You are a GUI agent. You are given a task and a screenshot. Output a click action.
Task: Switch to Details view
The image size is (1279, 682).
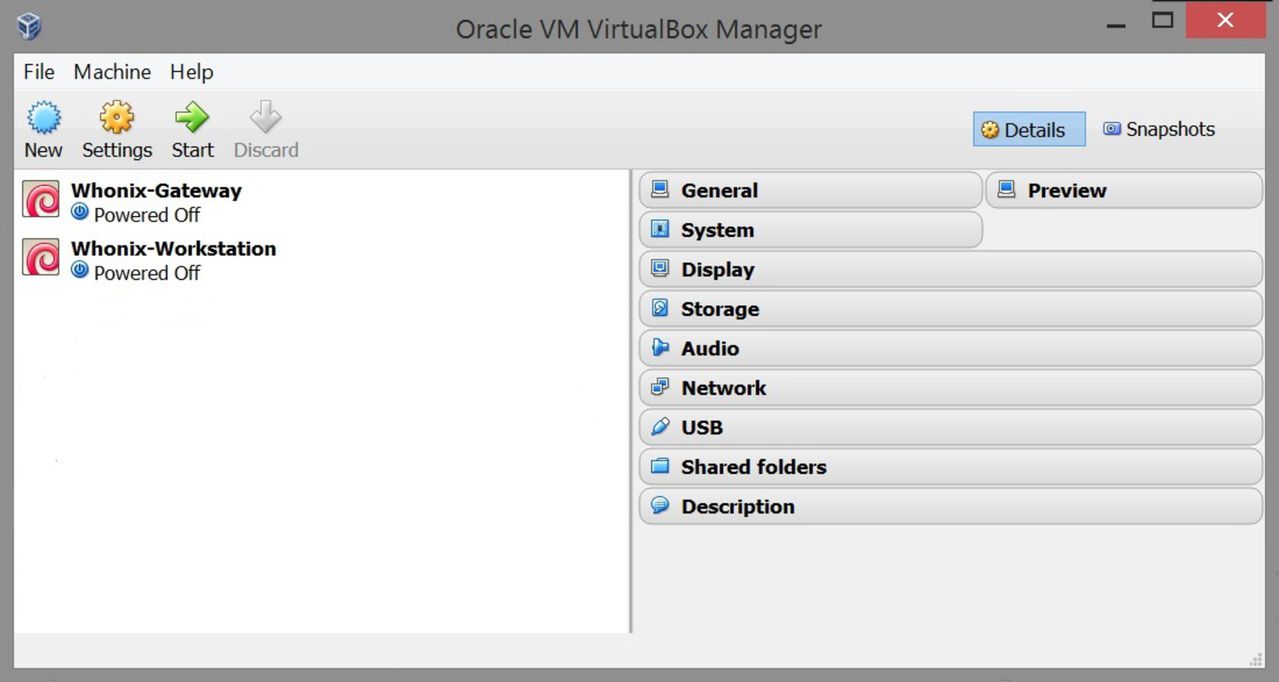pos(1028,130)
